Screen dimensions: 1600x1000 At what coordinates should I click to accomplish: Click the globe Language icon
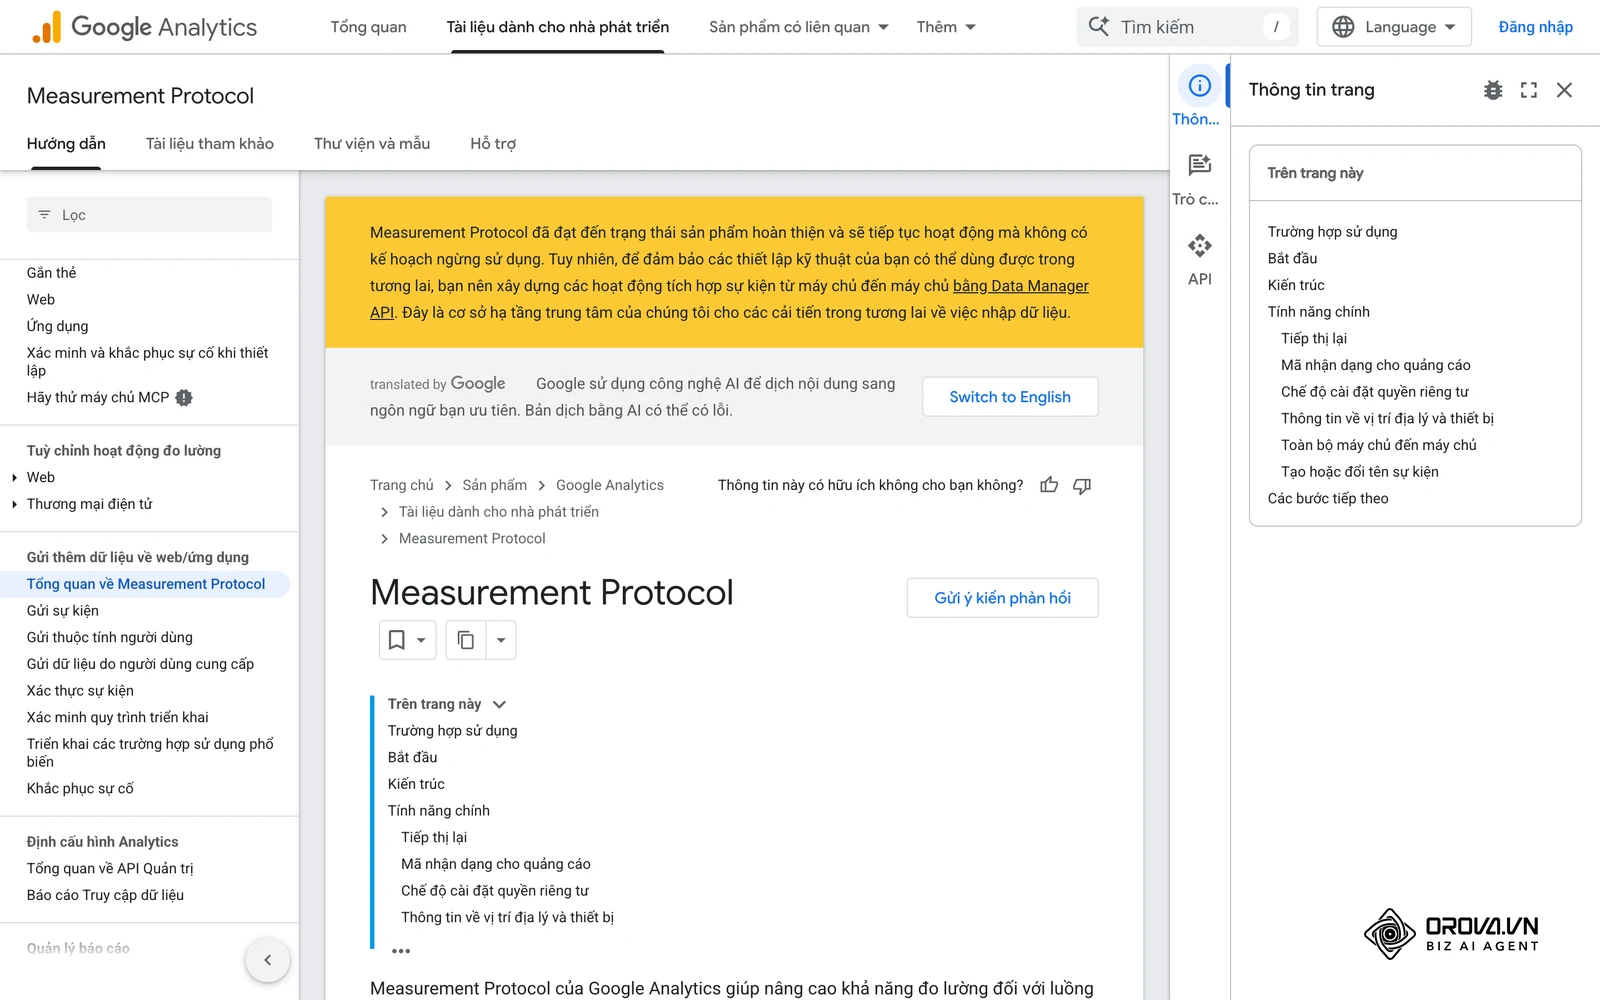pos(1343,27)
